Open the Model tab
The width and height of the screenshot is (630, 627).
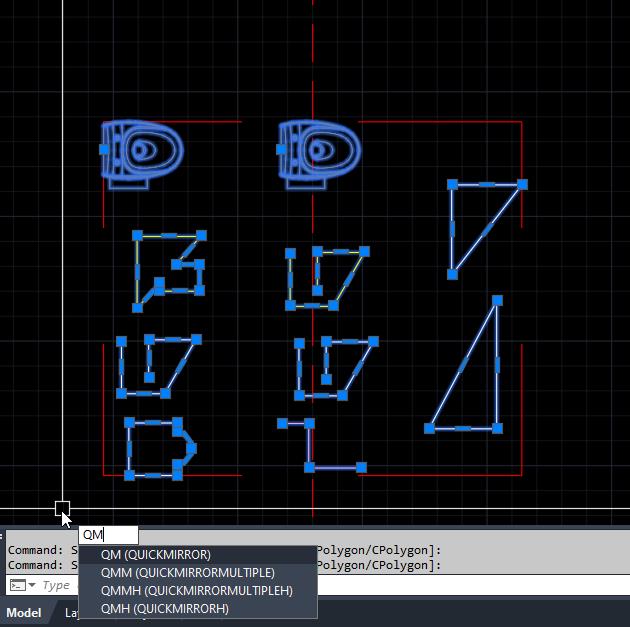pyautogui.click(x=24, y=613)
